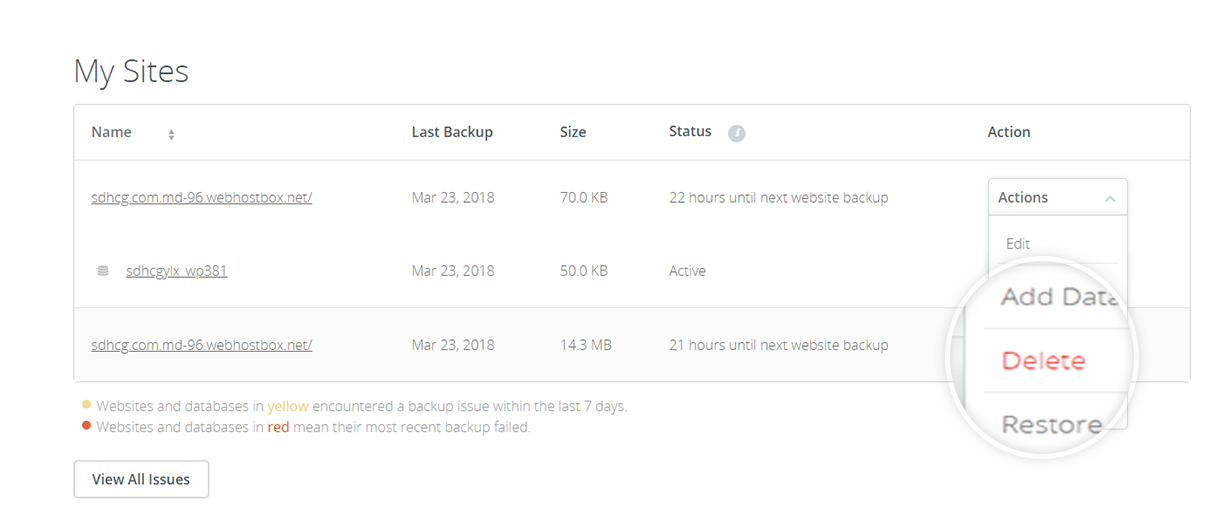Viewport: 1230px width, 522px height.
Task: Click the Action column header
Action: pyautogui.click(x=1009, y=132)
